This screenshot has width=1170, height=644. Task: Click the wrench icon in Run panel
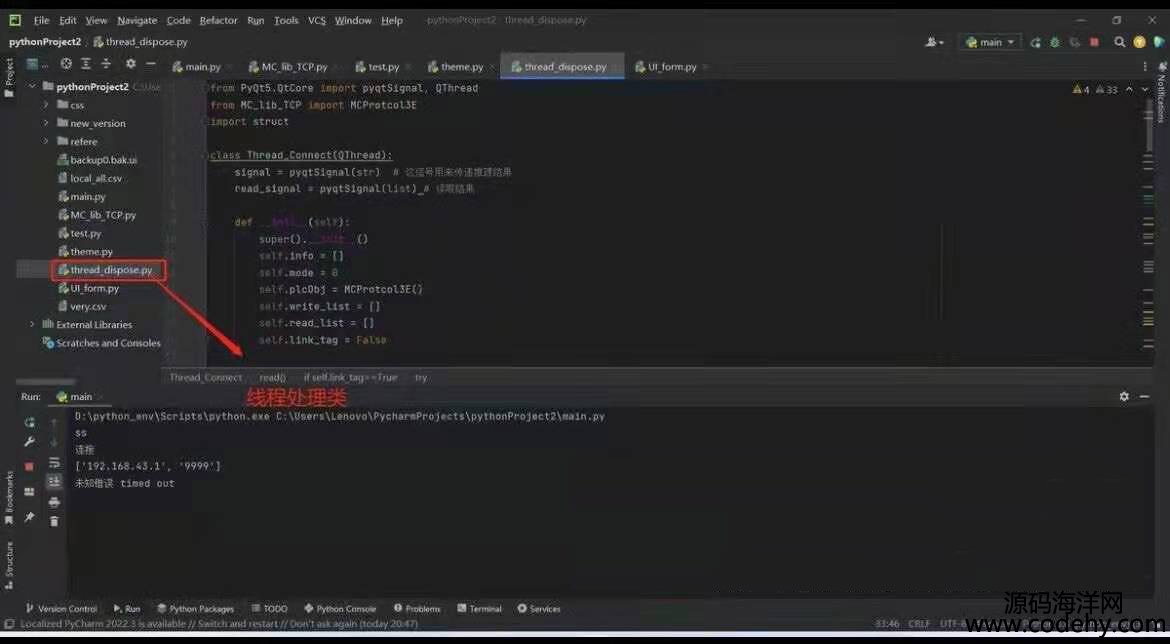29,442
